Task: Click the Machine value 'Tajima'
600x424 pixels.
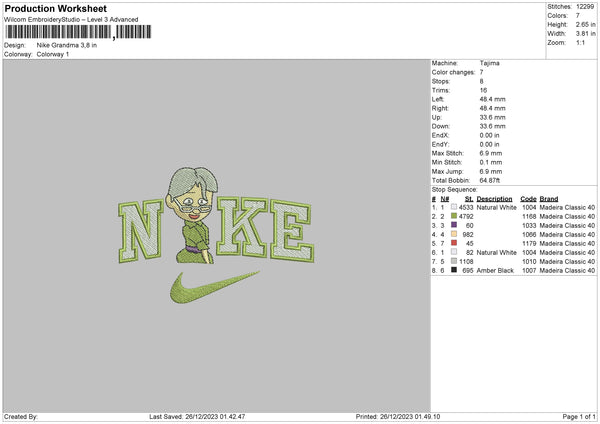Action: [489, 63]
